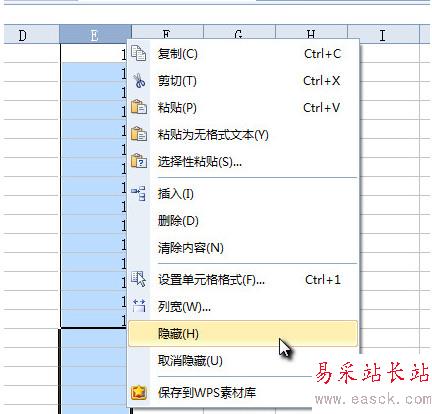
Task: Click the scissors Cut icon
Action: tap(139, 81)
